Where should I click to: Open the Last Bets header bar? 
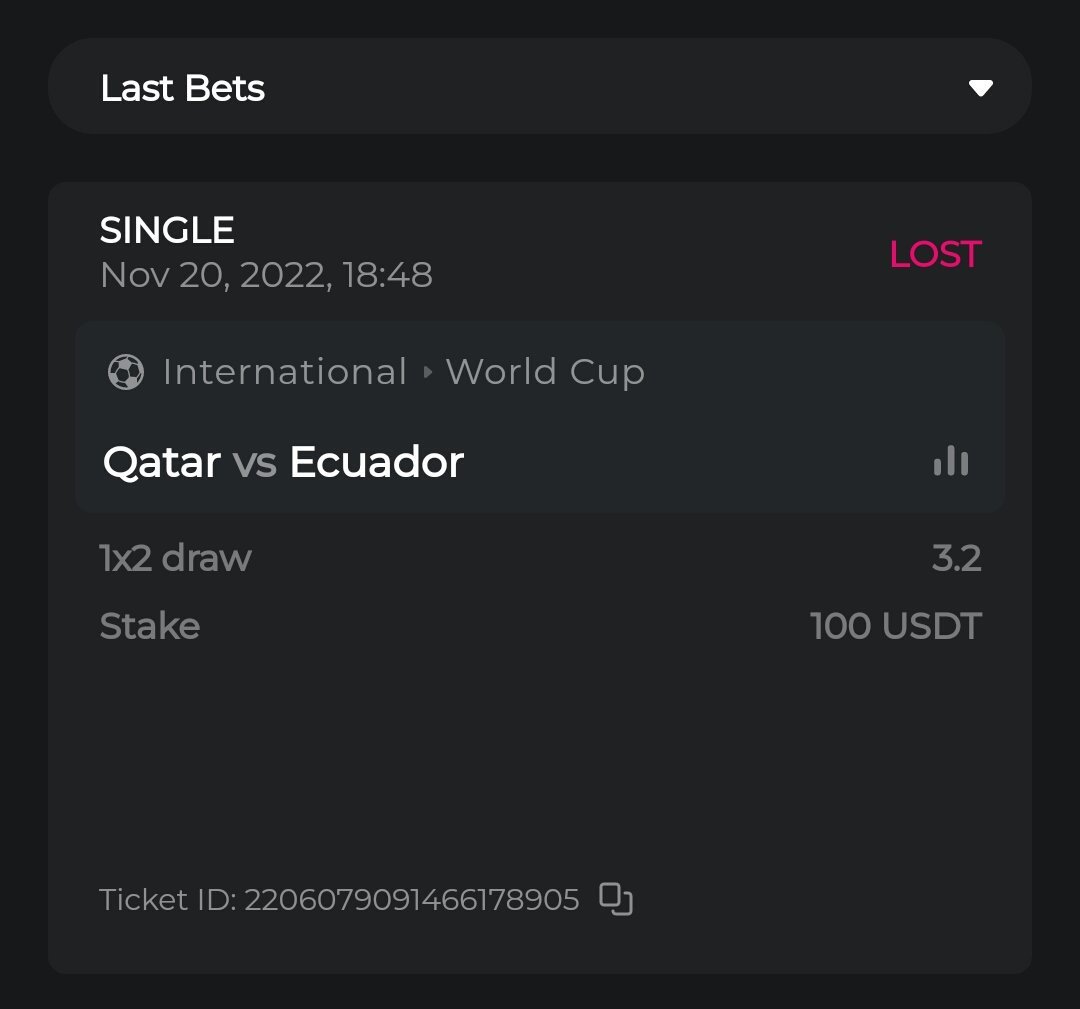coord(540,87)
